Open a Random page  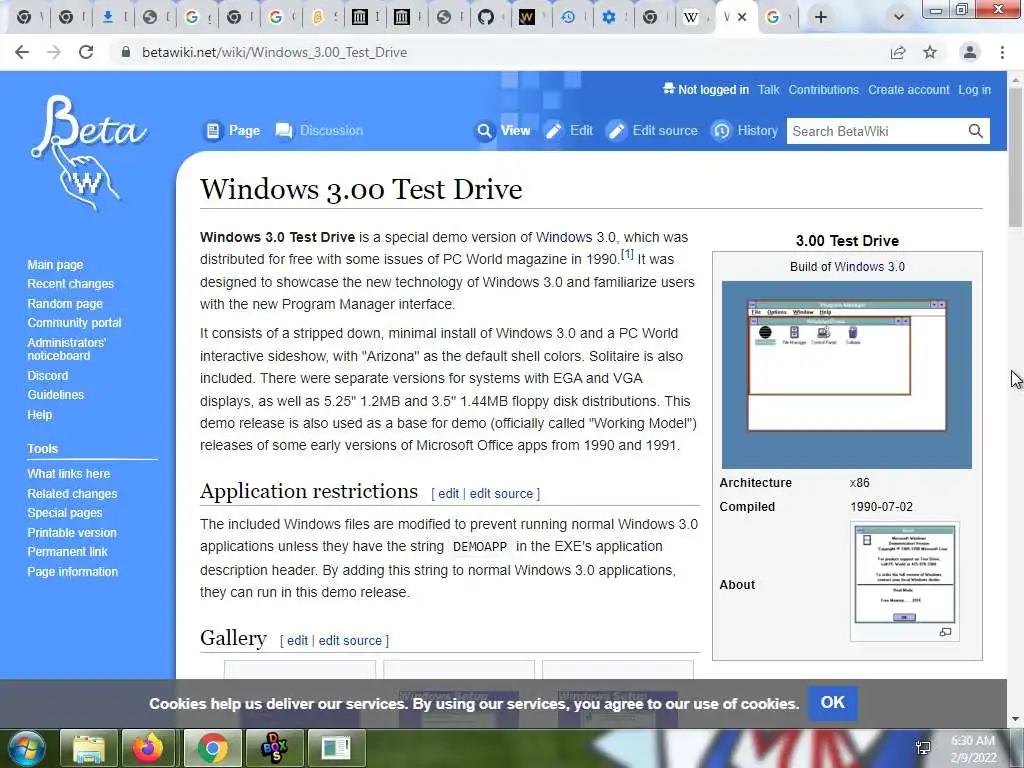[65, 303]
